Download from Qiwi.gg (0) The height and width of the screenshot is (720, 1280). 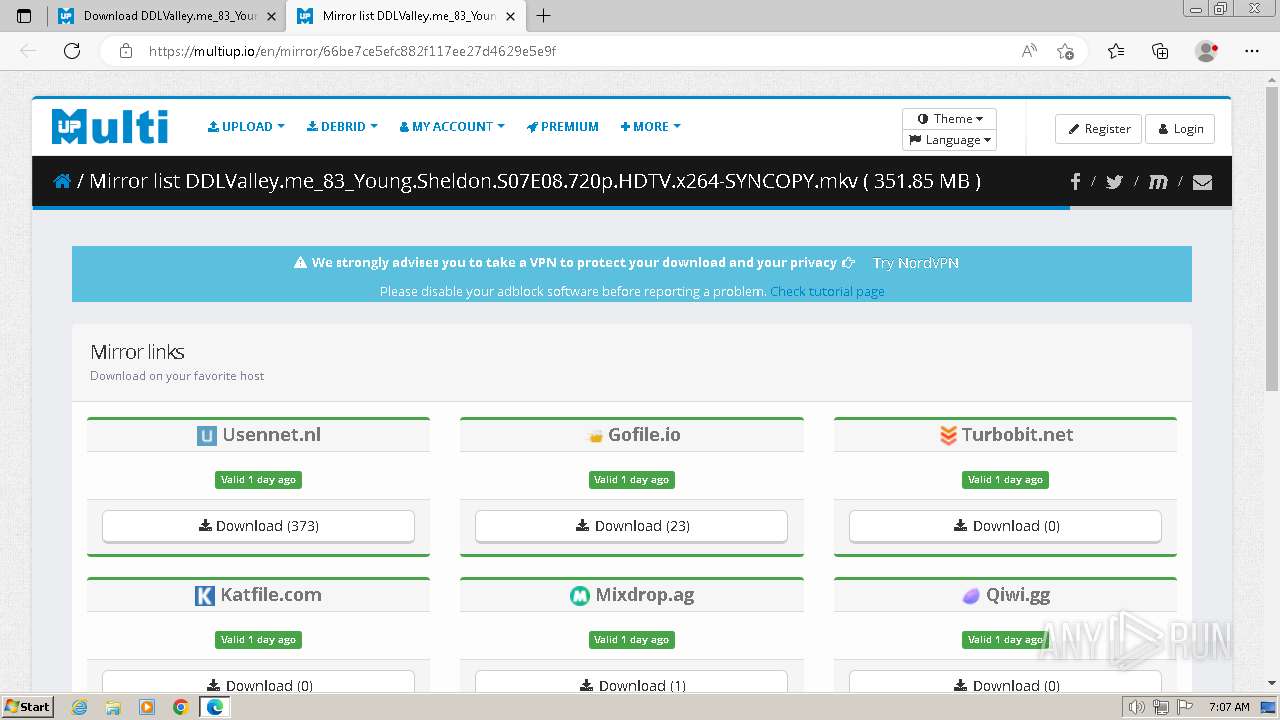[1005, 684]
